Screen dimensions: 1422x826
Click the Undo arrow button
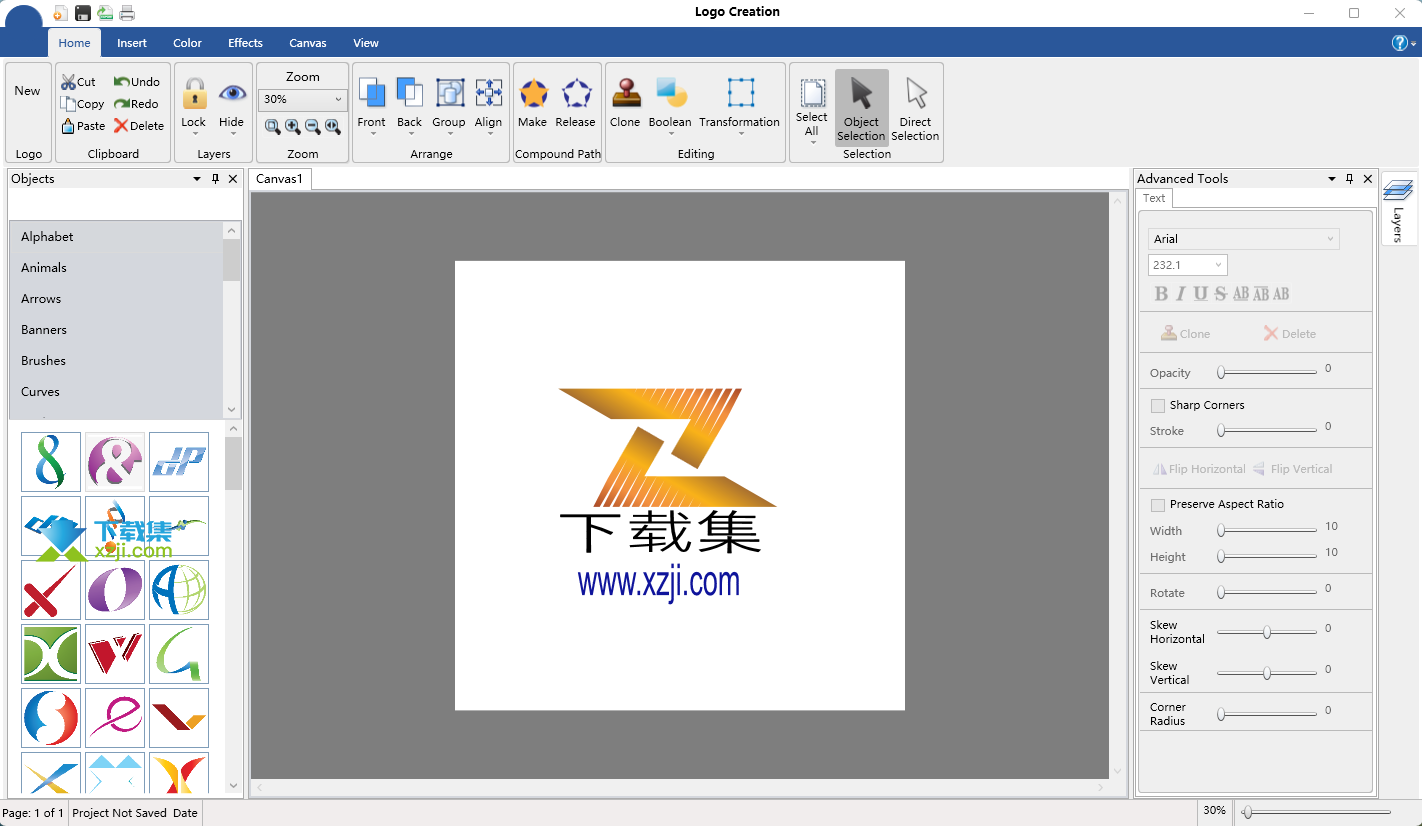137,82
